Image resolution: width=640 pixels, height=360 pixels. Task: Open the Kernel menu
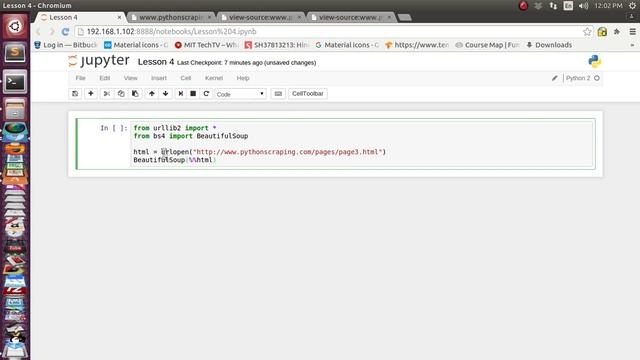214,78
